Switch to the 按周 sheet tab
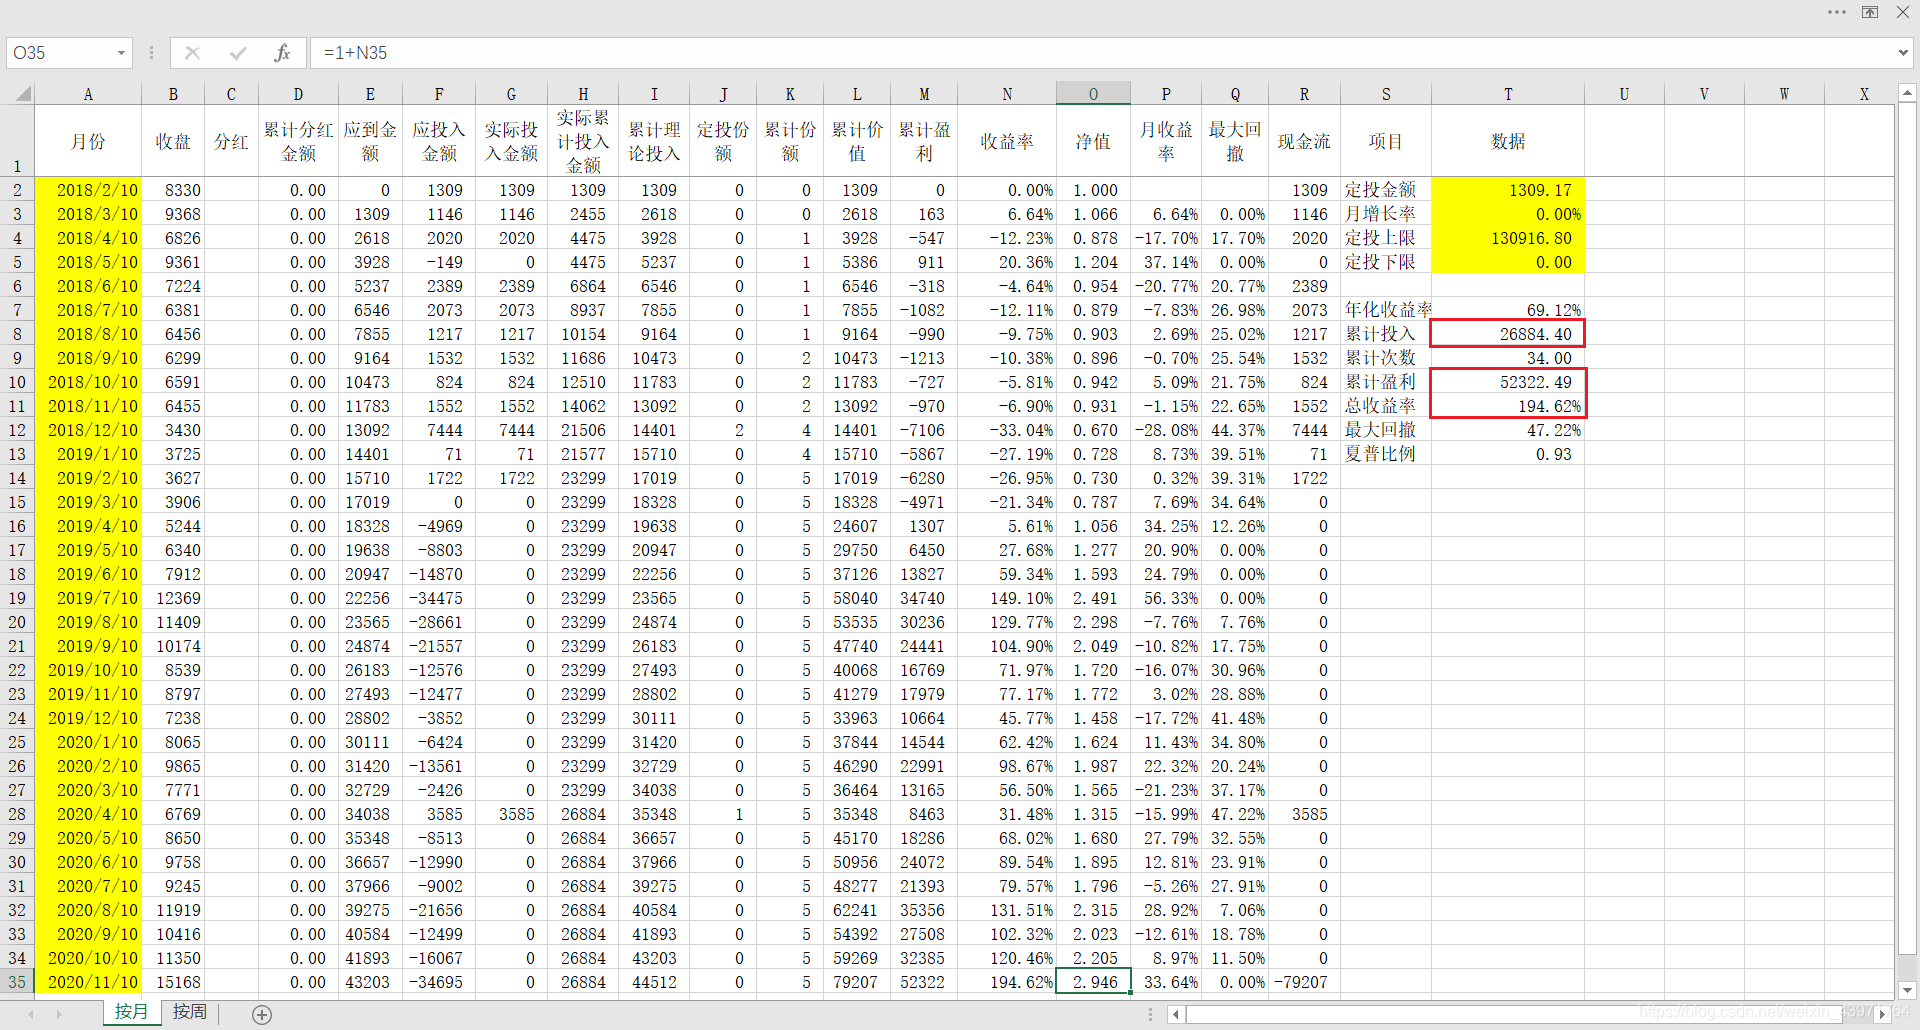Screen dimensions: 1920x1030 (190, 1012)
